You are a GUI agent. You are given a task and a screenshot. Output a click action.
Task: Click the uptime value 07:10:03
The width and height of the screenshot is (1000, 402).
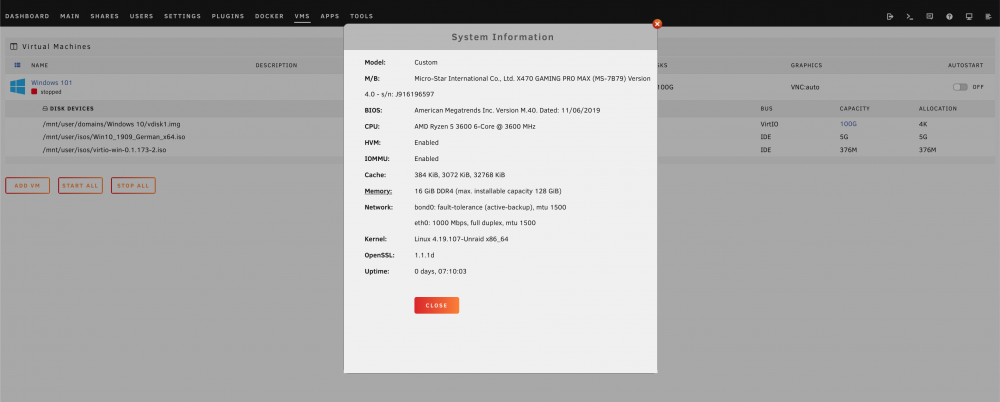pyautogui.click(x=440, y=271)
